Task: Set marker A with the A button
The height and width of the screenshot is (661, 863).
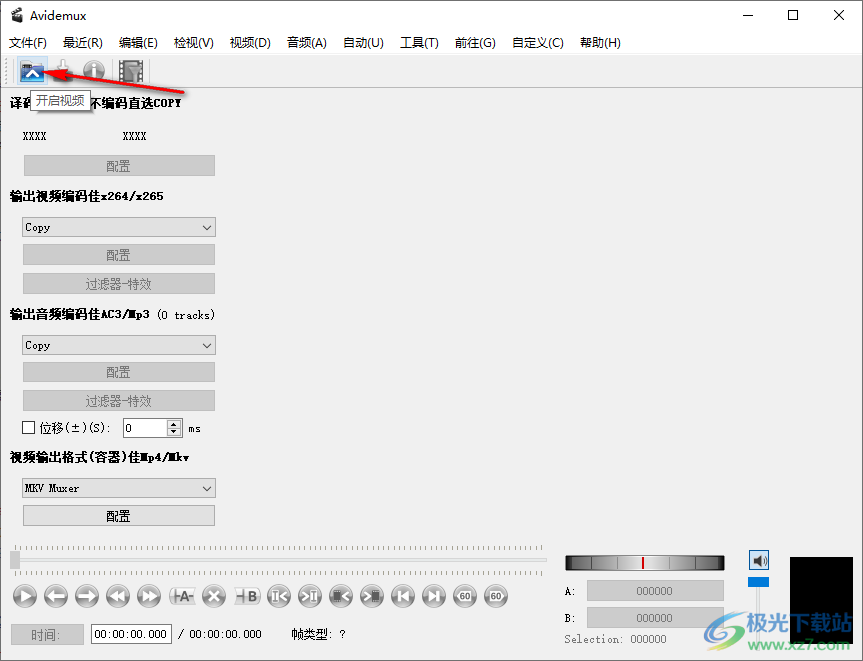Action: [x=181, y=597]
